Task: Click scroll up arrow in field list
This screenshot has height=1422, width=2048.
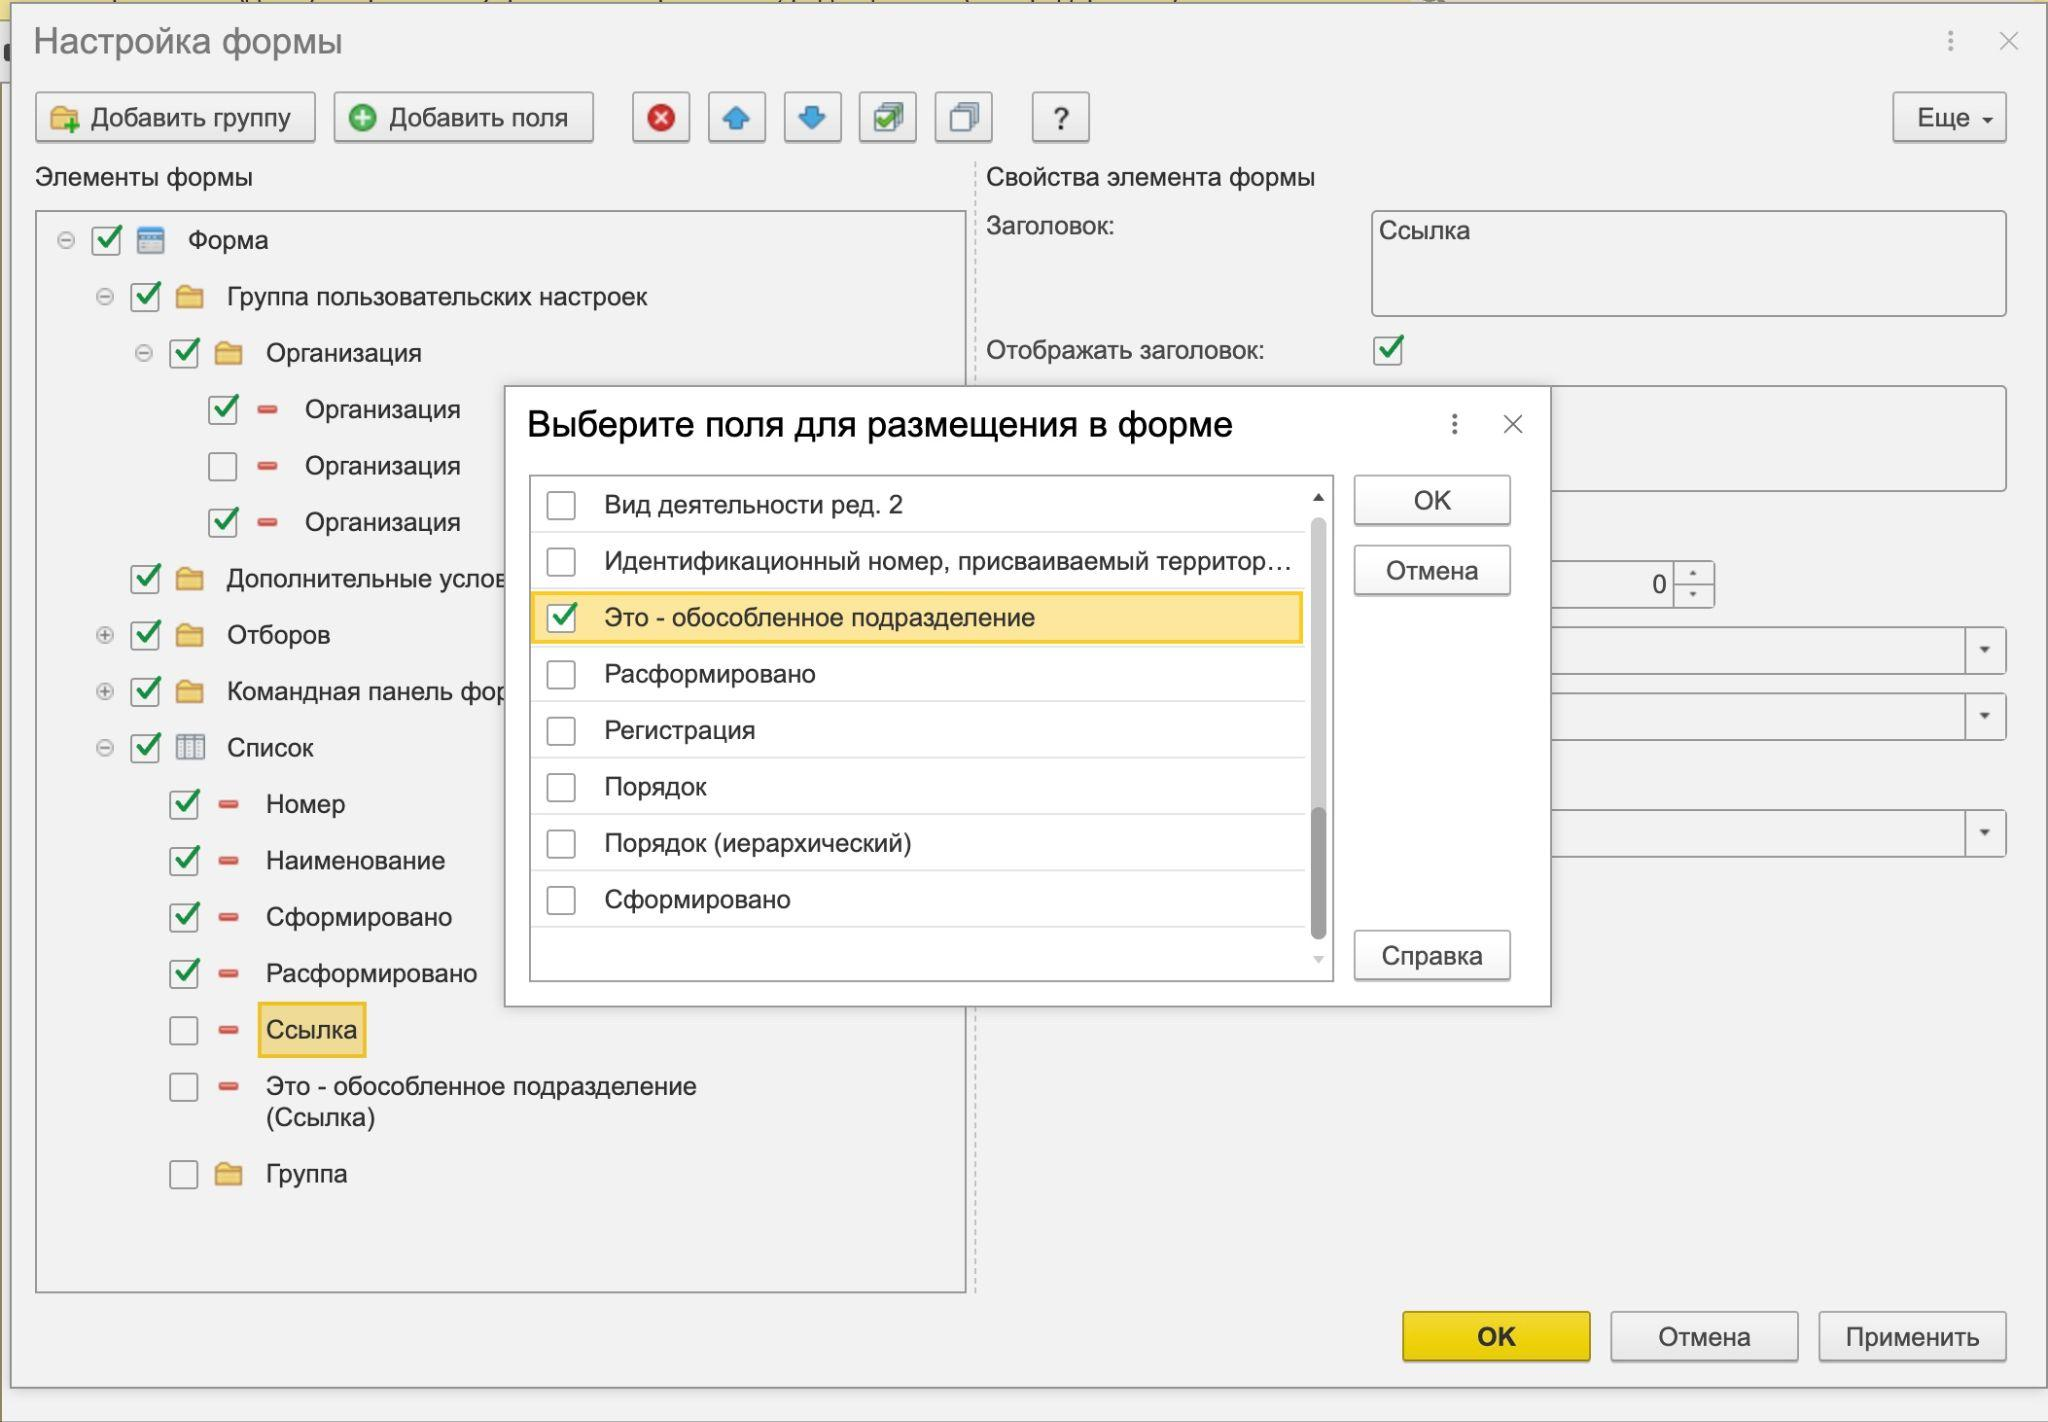Action: pos(1318,497)
